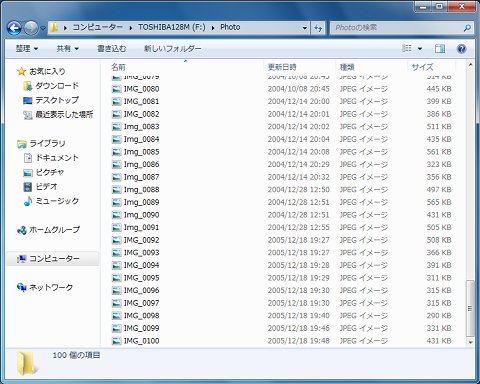The height and width of the screenshot is (384, 480).
Task: Click the Photo breadcrumb segment
Action: click(230, 27)
